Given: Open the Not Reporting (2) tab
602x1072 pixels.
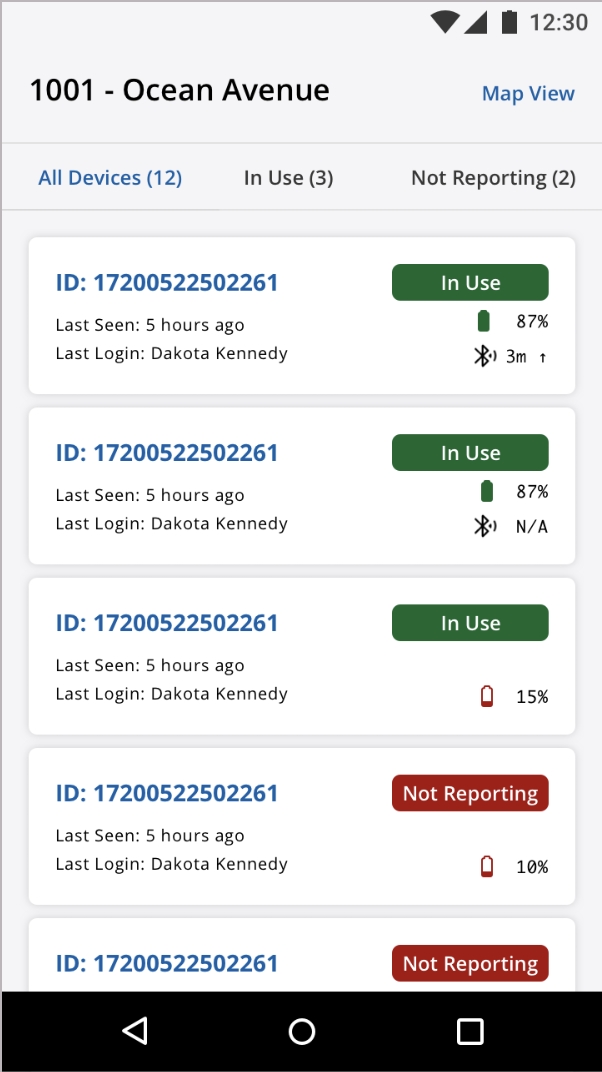Looking at the screenshot, I should coord(493,178).
